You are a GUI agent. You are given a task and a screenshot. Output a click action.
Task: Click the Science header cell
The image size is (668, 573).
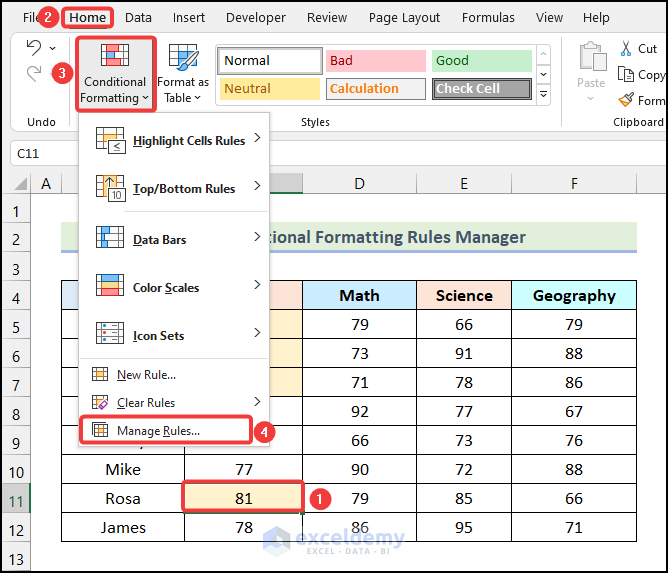coord(464,295)
